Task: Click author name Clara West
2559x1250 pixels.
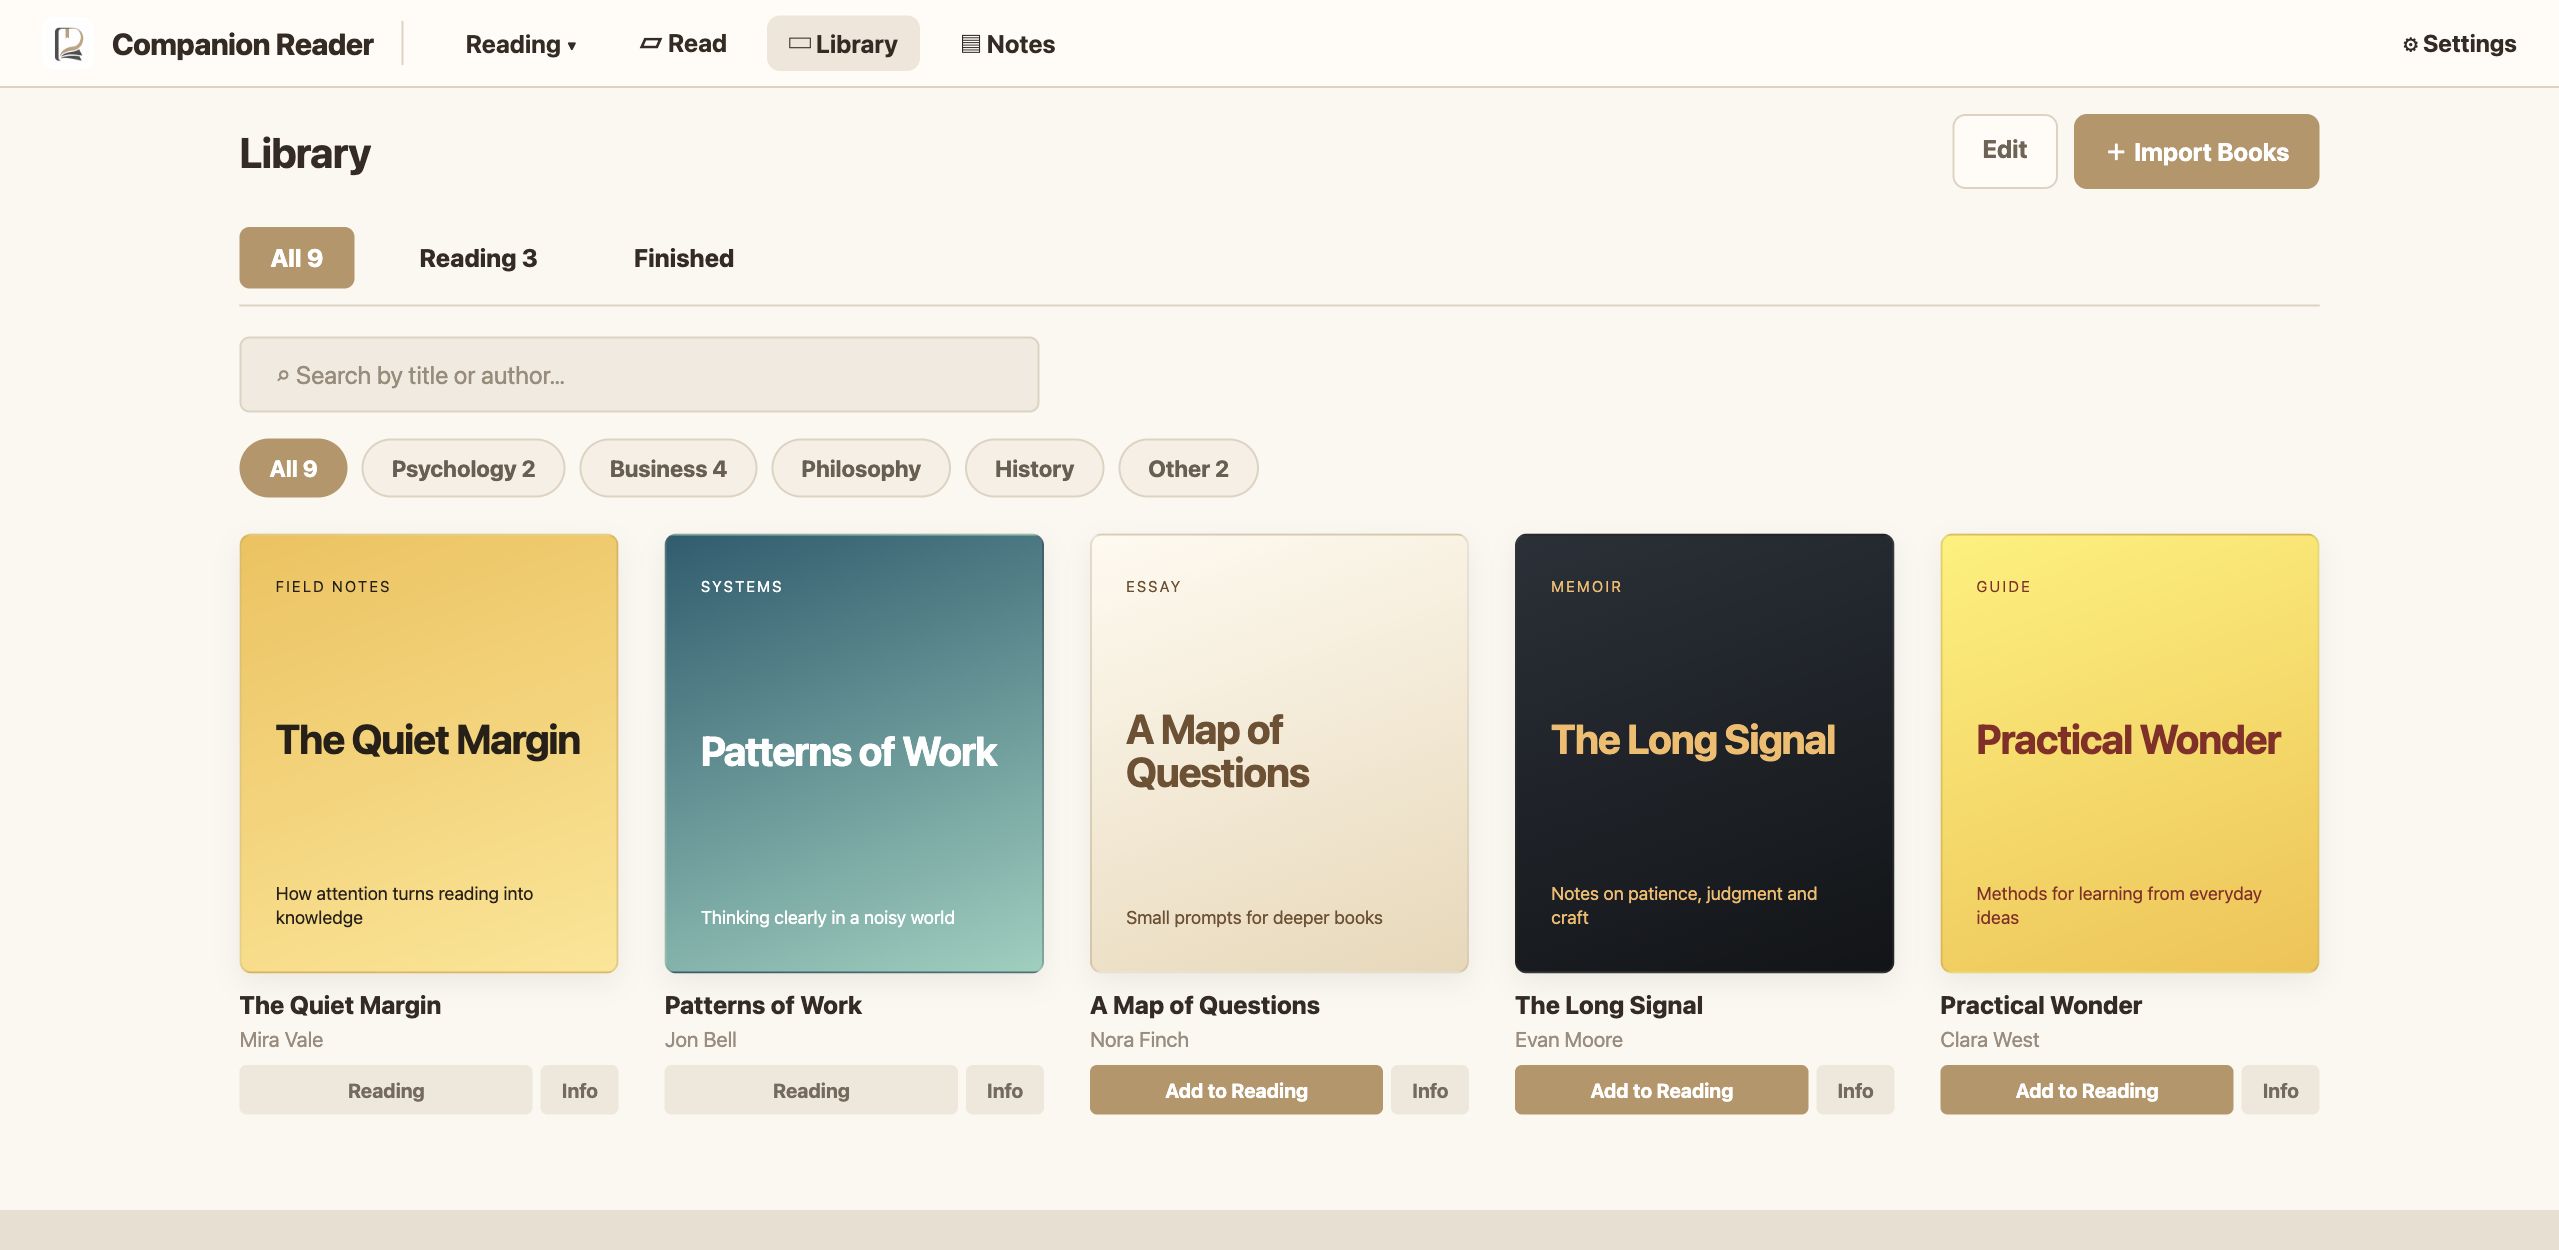Action: [x=1989, y=1039]
